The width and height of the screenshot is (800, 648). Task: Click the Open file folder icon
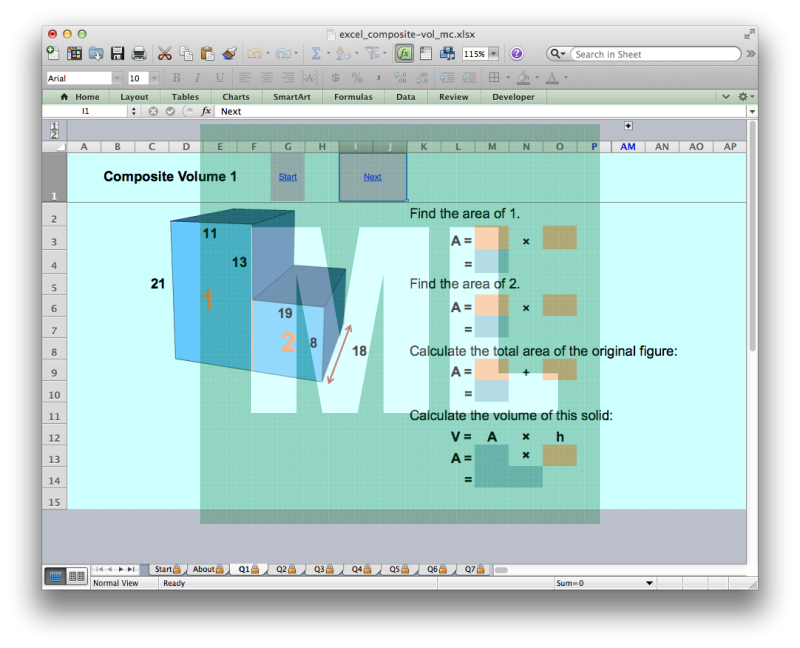97,54
